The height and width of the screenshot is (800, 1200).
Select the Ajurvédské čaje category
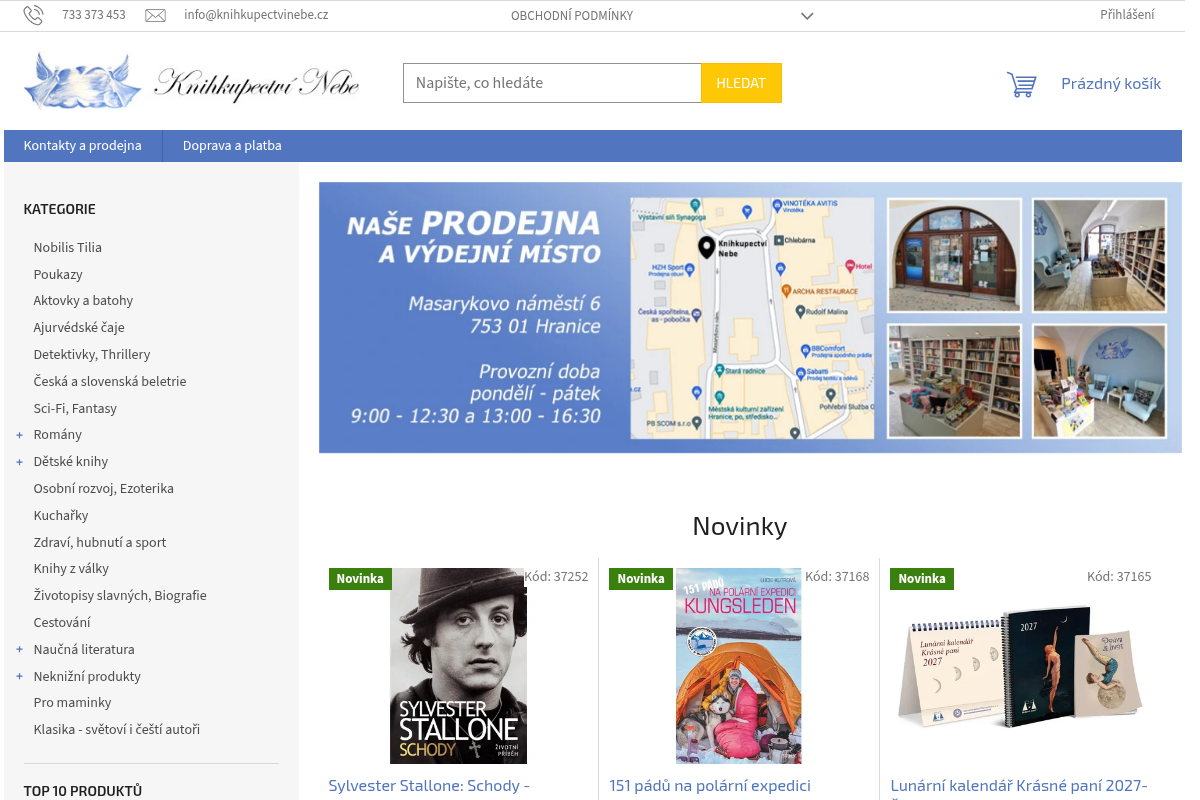[79, 328]
